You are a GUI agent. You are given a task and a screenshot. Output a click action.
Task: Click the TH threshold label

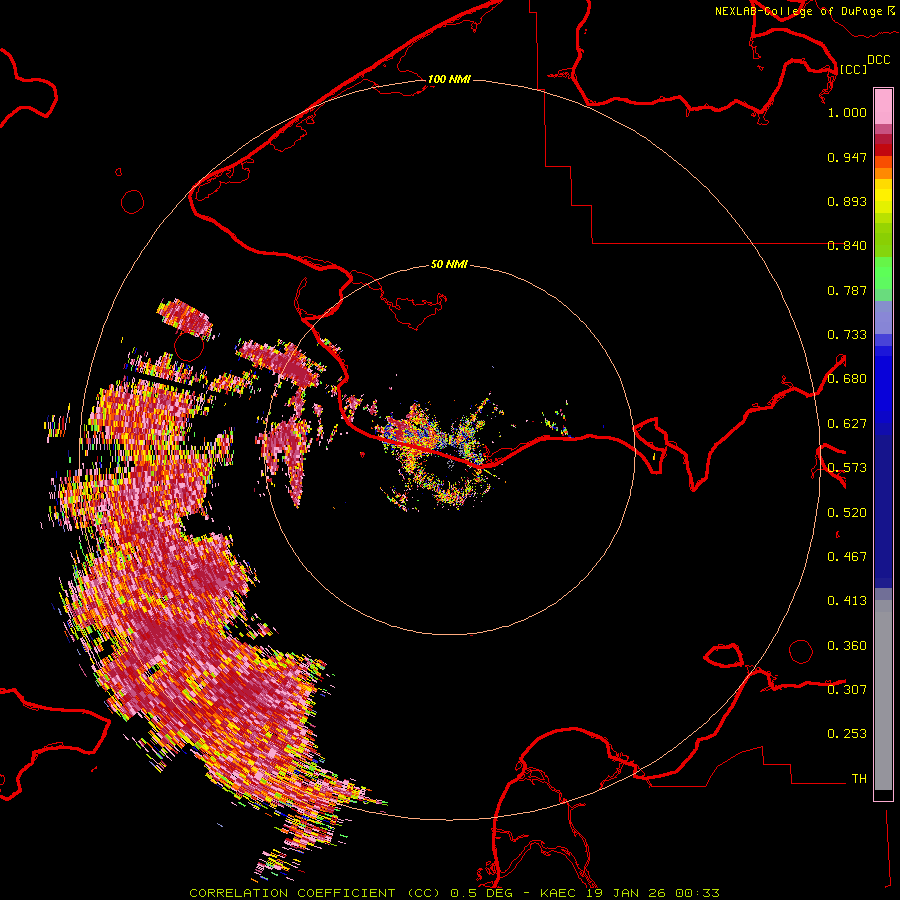coord(859,779)
